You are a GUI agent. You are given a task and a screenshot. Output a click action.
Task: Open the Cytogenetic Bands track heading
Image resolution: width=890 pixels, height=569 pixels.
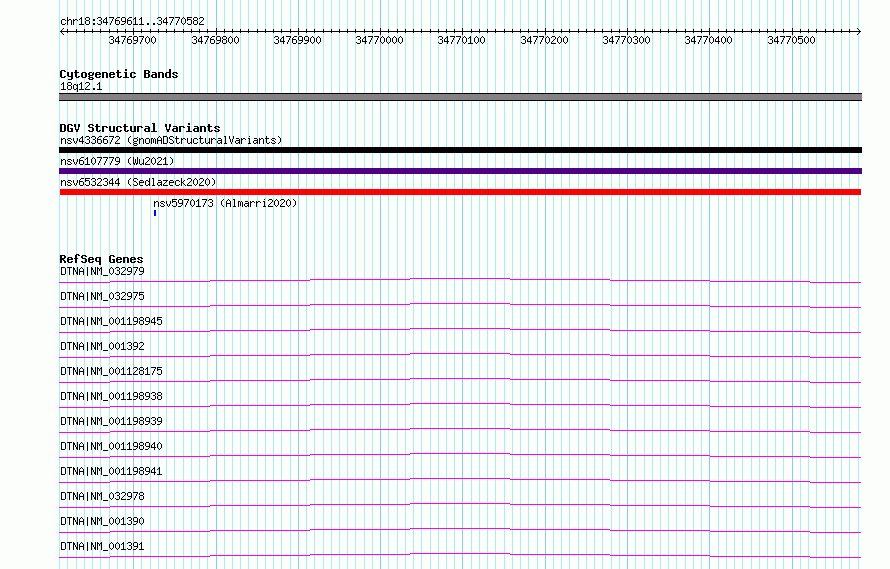click(119, 74)
